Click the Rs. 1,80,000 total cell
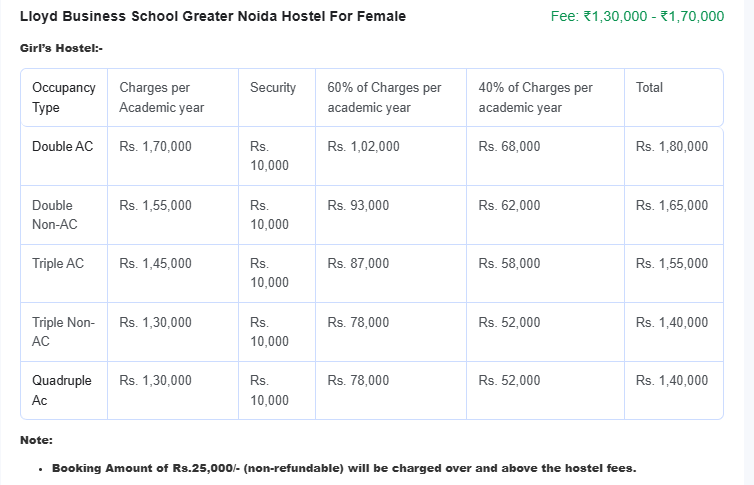754x485 pixels. tap(672, 146)
